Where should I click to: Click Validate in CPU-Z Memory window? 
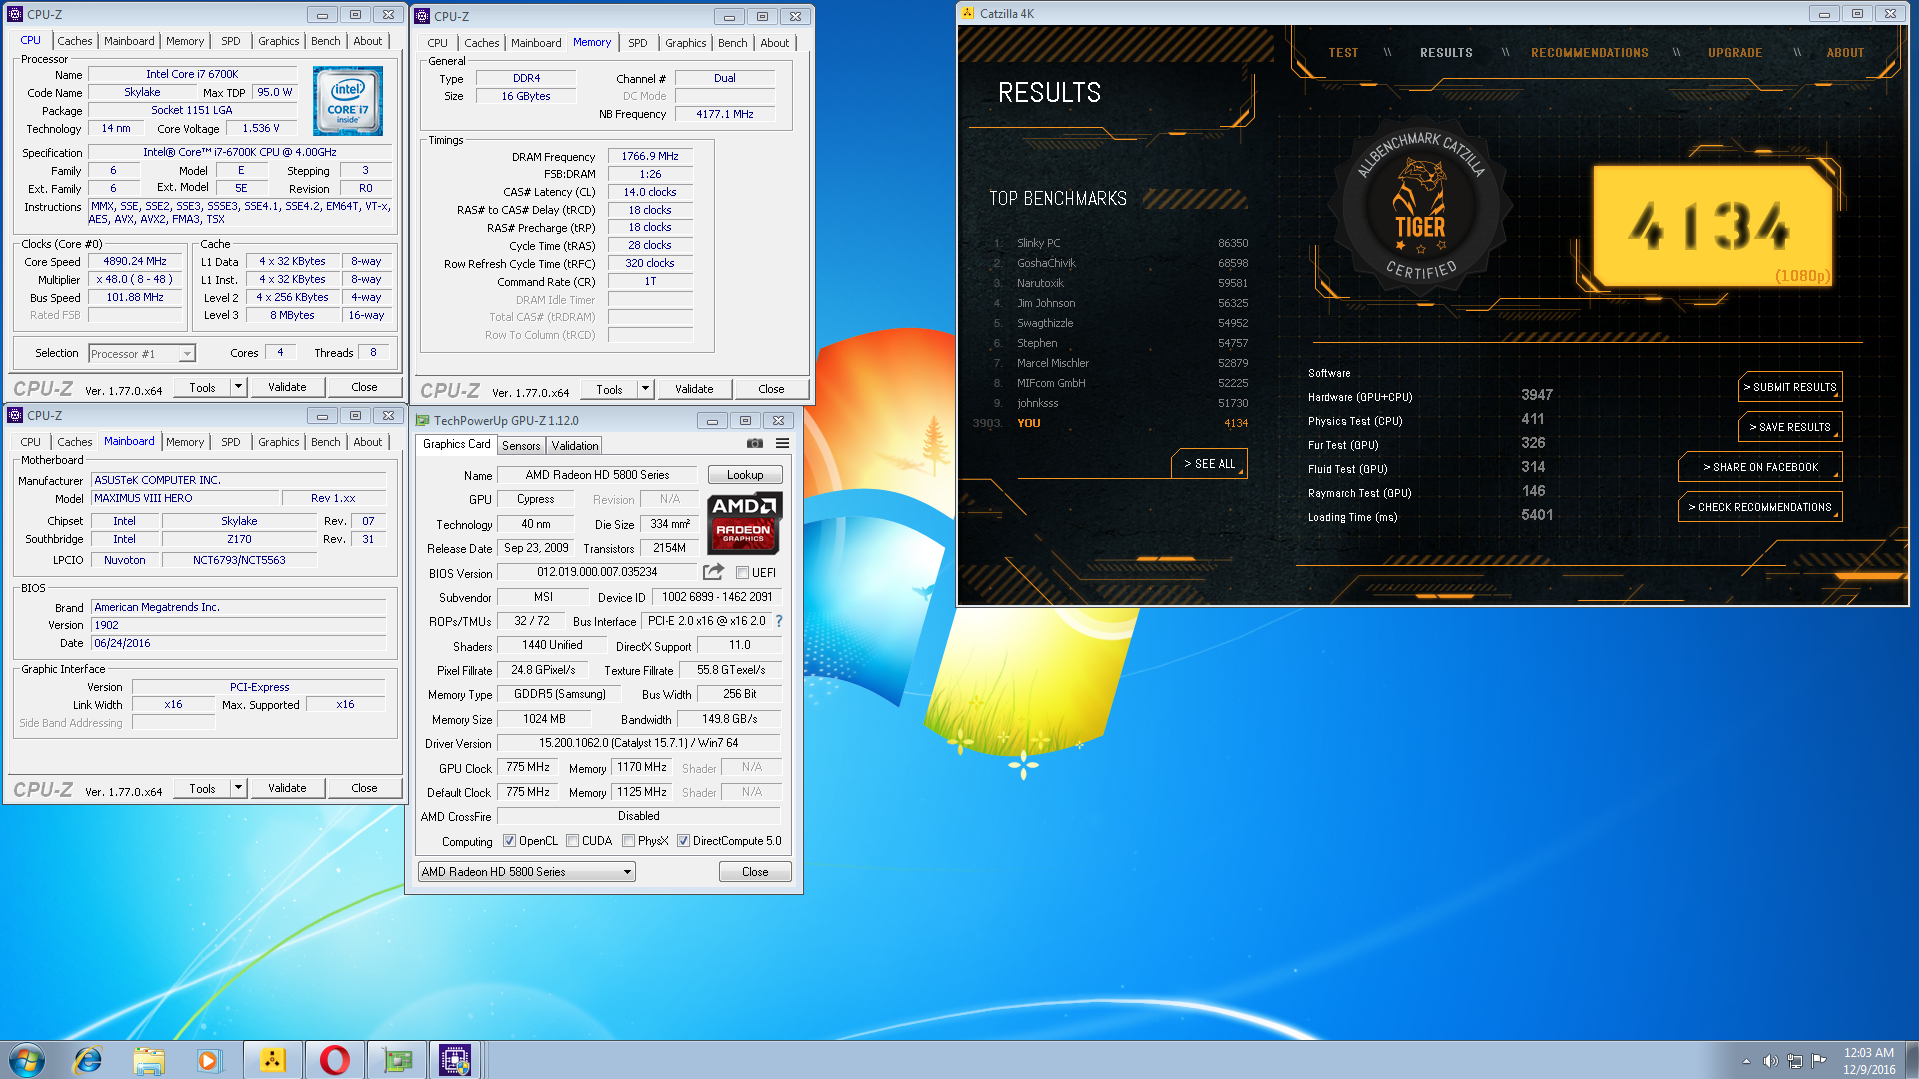coord(694,390)
